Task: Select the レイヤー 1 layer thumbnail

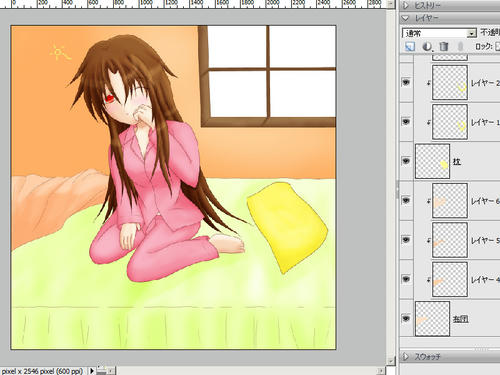Action: pos(450,122)
